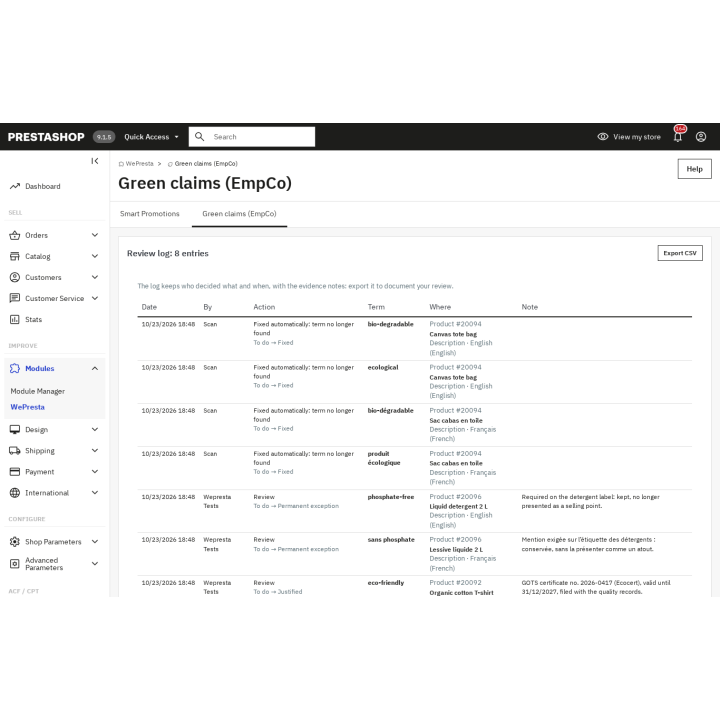Open Product #20092 link in eco-friendly row
This screenshot has height=720, width=720.
(456, 583)
